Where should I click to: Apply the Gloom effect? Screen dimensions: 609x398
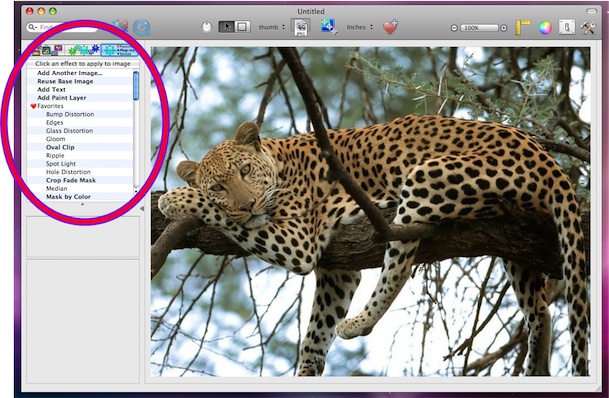coord(56,139)
